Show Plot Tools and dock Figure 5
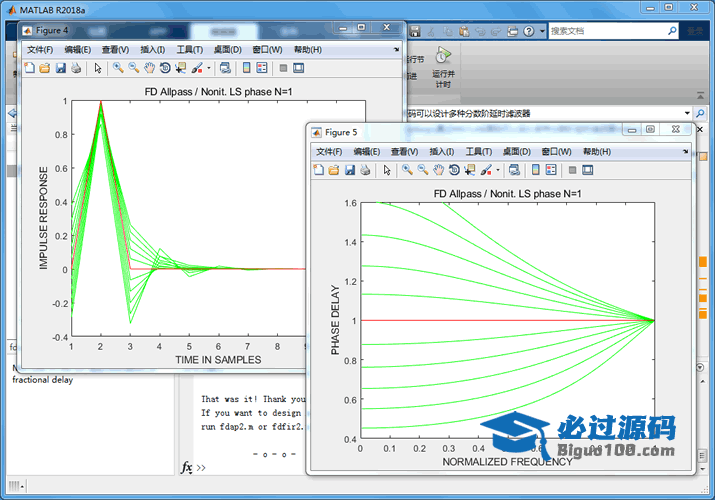The image size is (715, 500). point(588,170)
